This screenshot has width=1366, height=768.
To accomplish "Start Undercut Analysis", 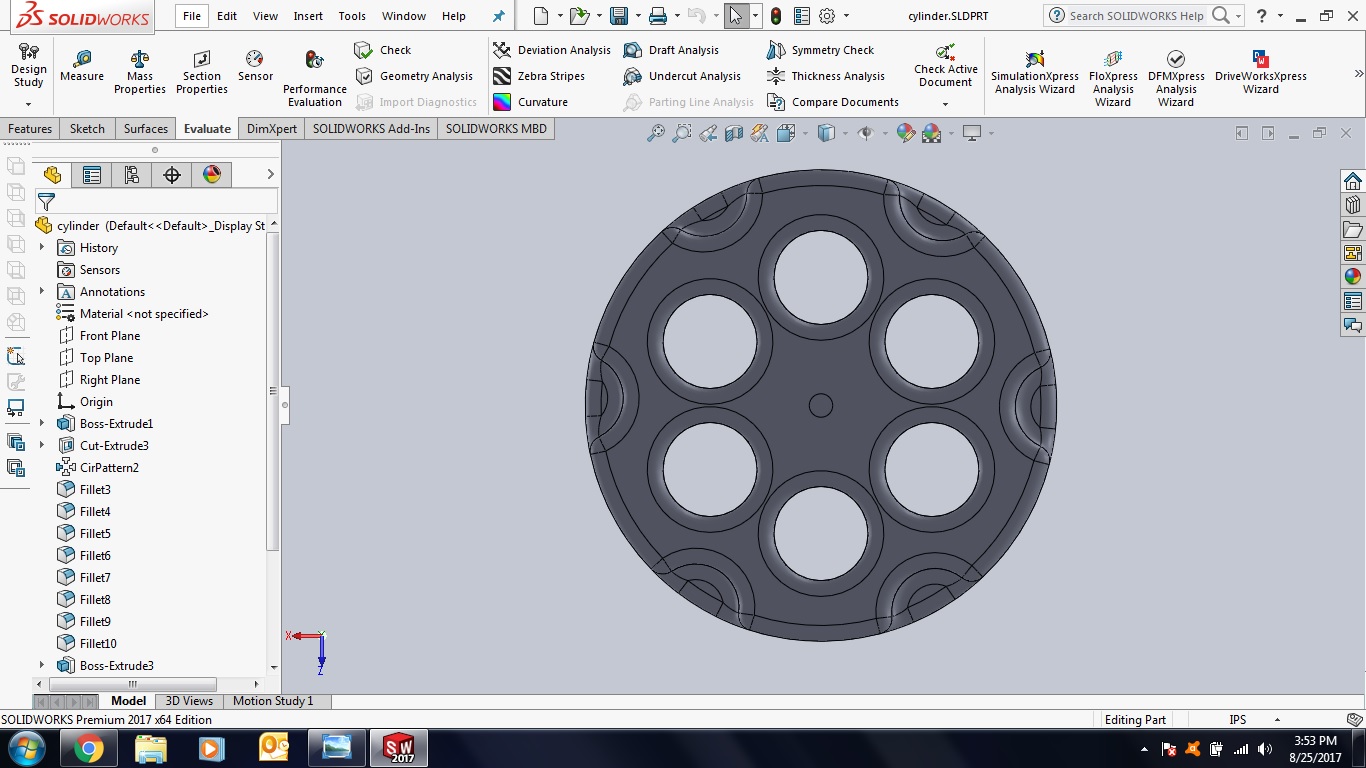I will pos(682,76).
